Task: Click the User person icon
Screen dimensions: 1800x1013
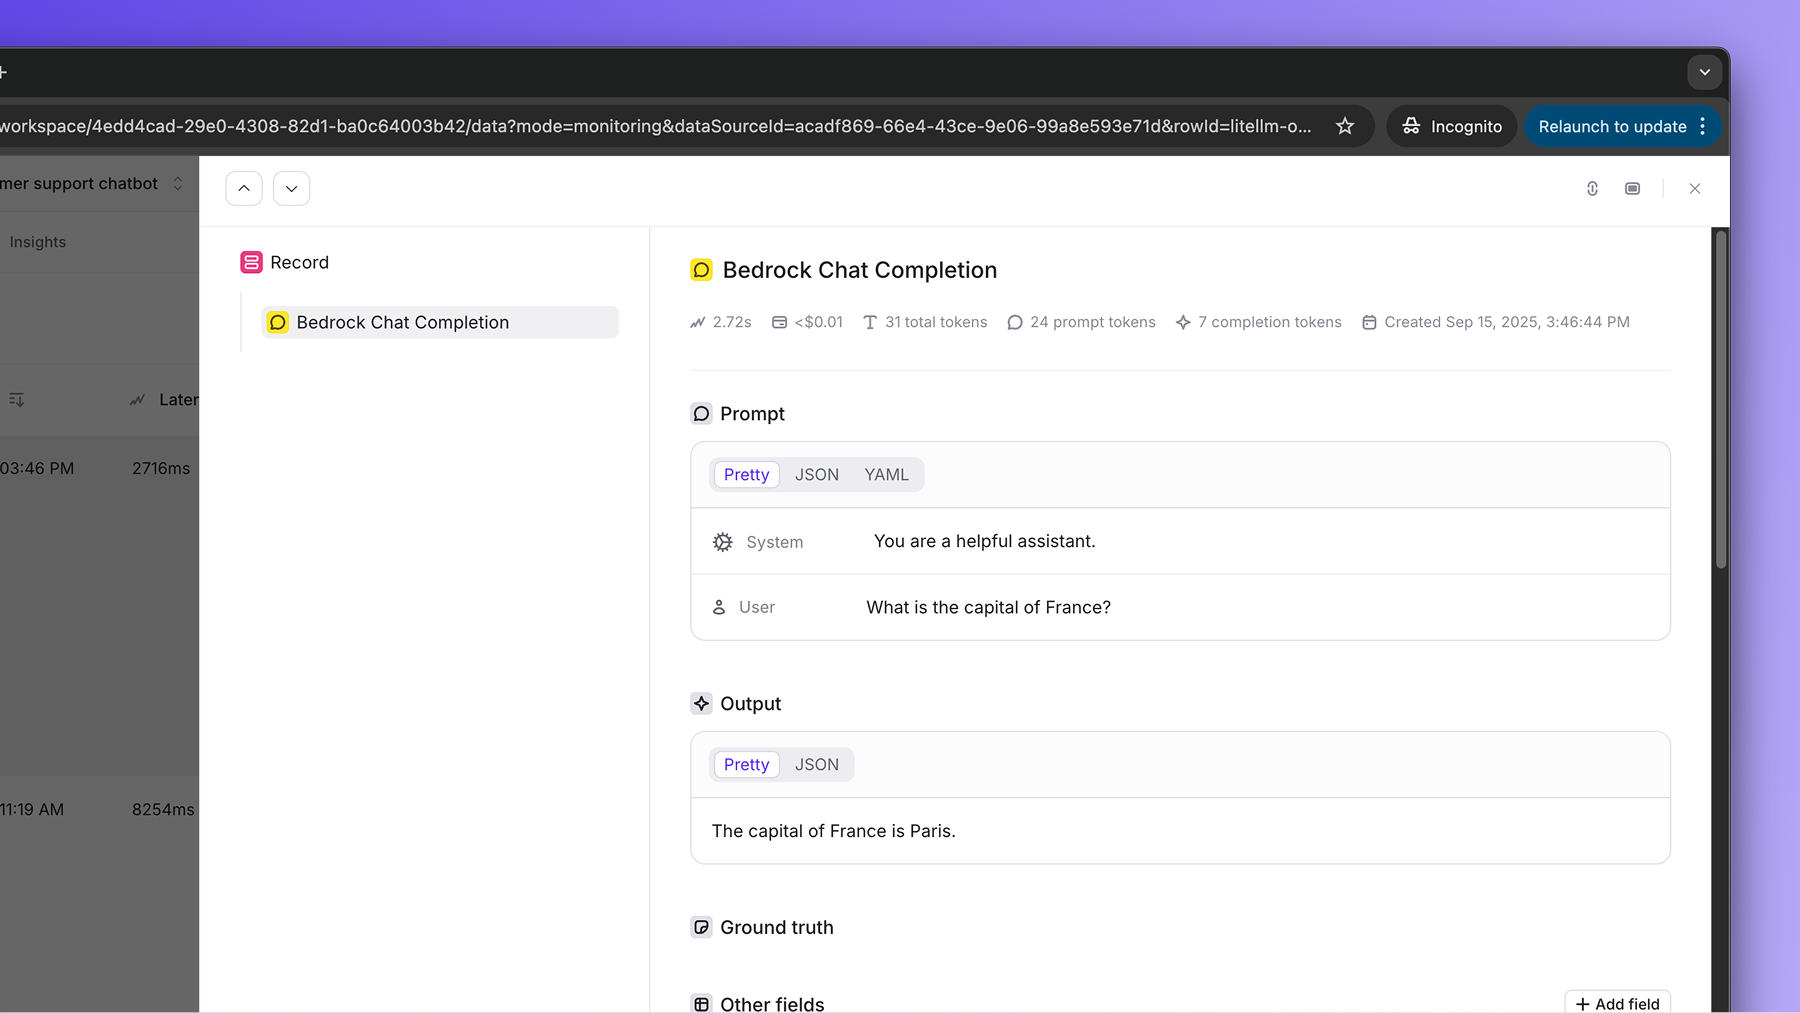Action: coord(719,607)
